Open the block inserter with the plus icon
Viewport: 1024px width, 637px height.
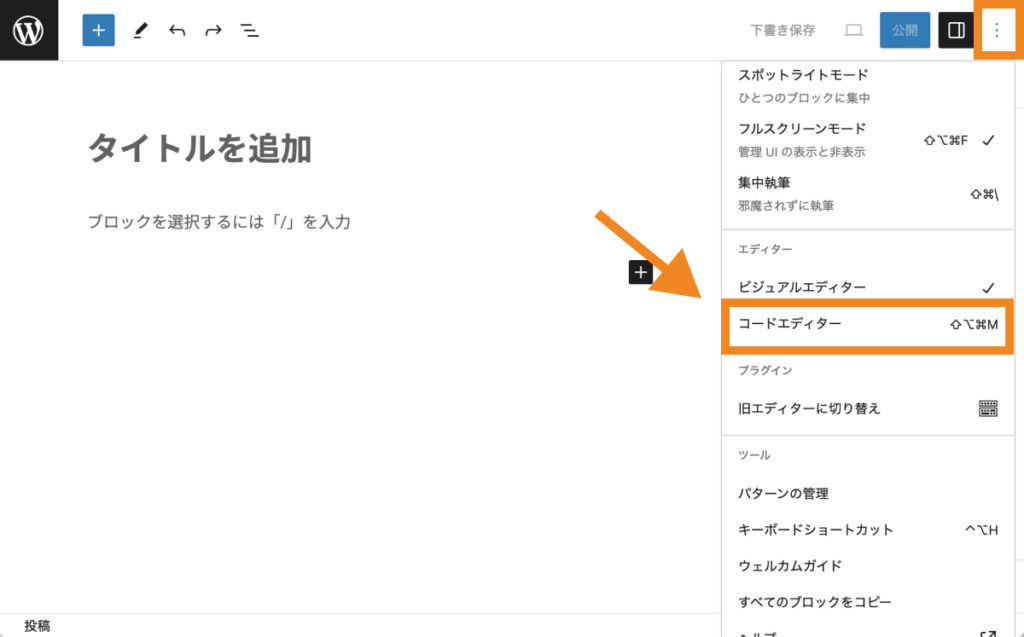click(x=97, y=30)
